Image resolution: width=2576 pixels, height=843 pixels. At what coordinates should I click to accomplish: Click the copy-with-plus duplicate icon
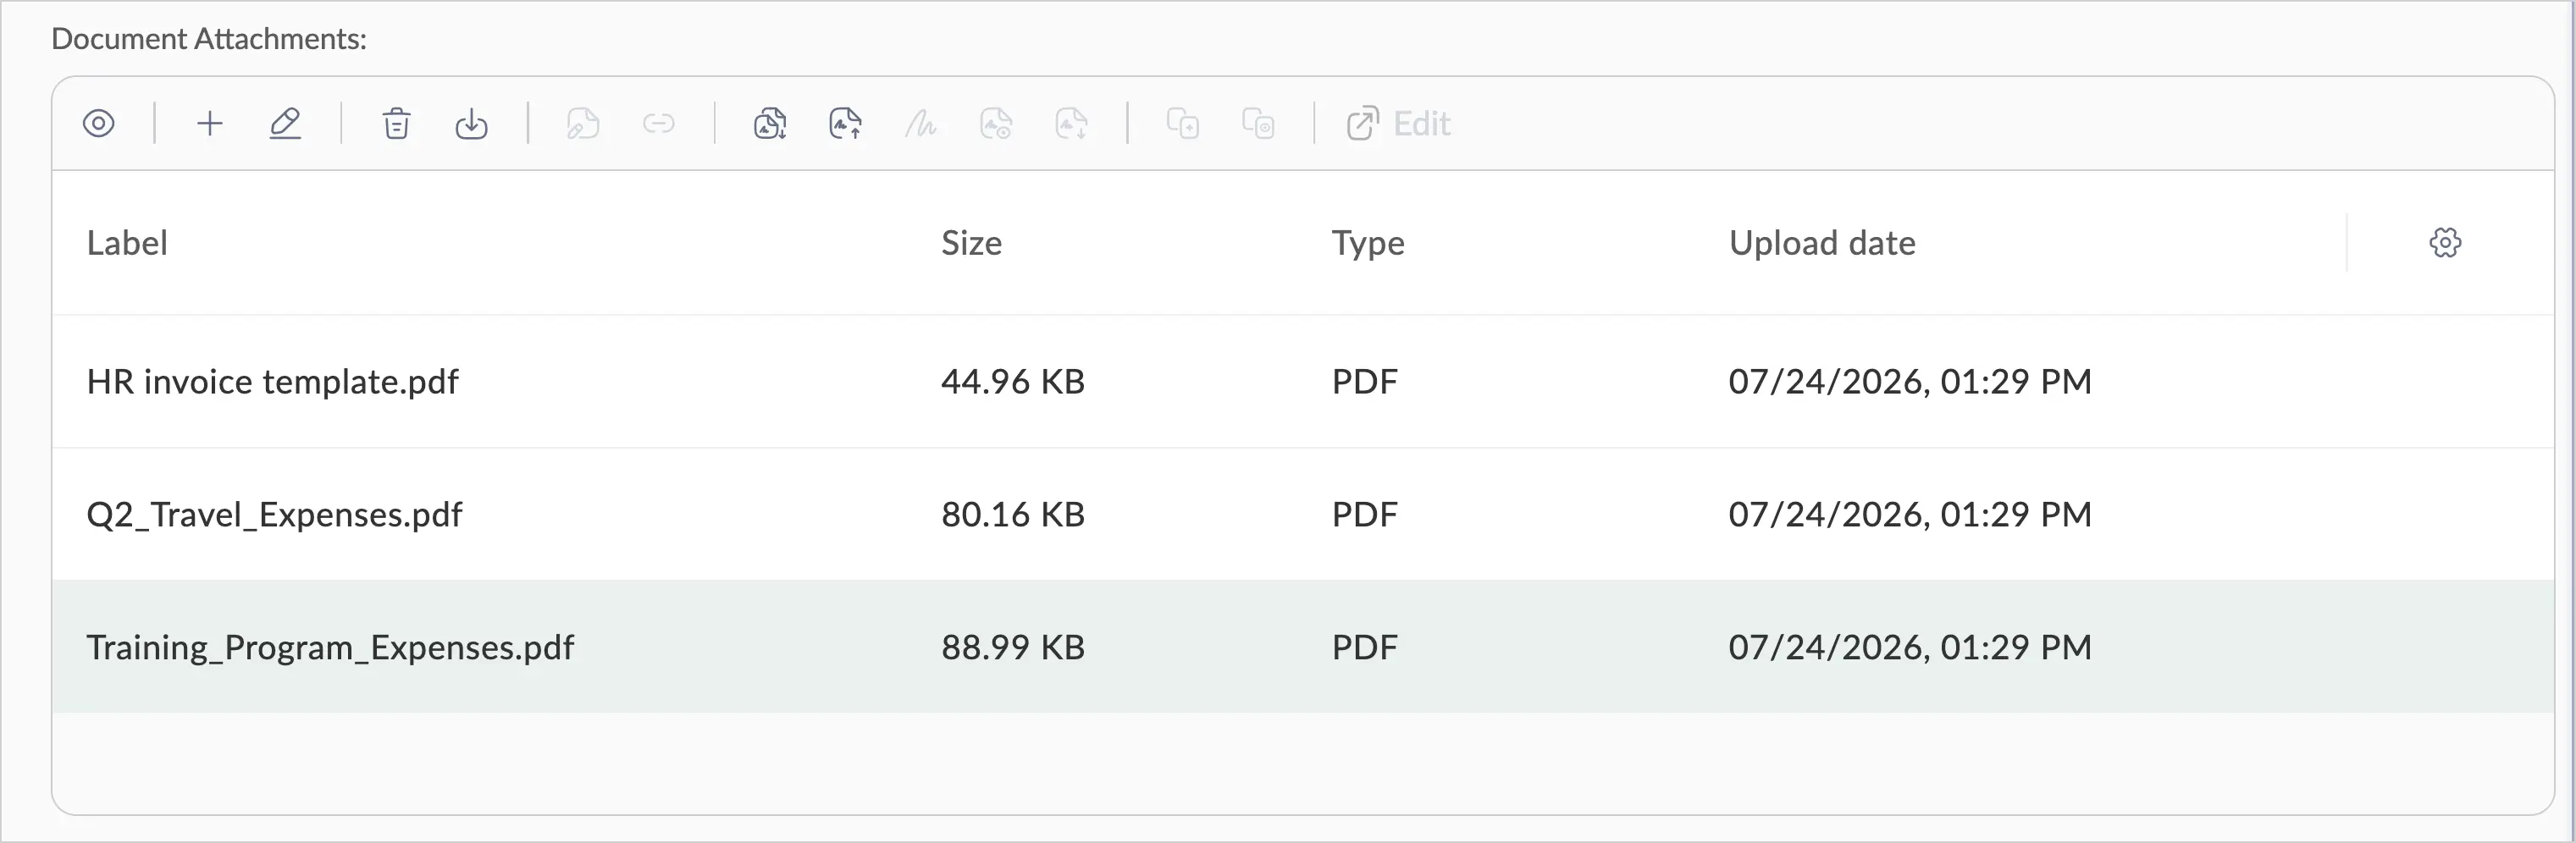click(1183, 124)
